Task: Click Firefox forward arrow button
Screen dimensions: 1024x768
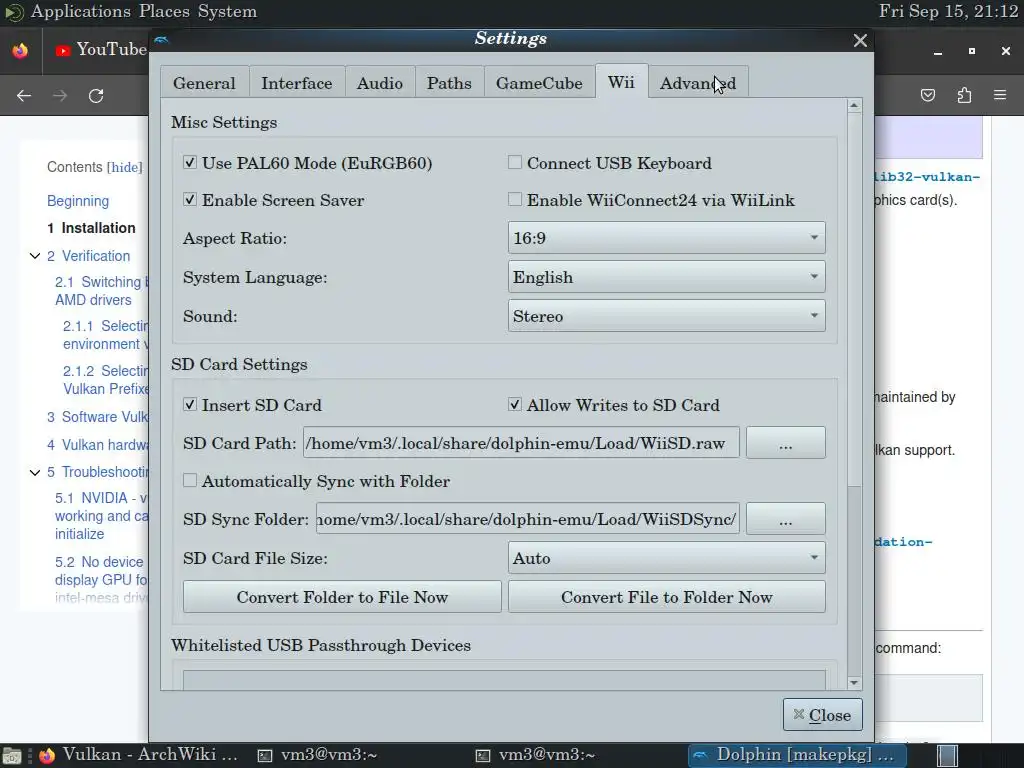Action: [60, 96]
